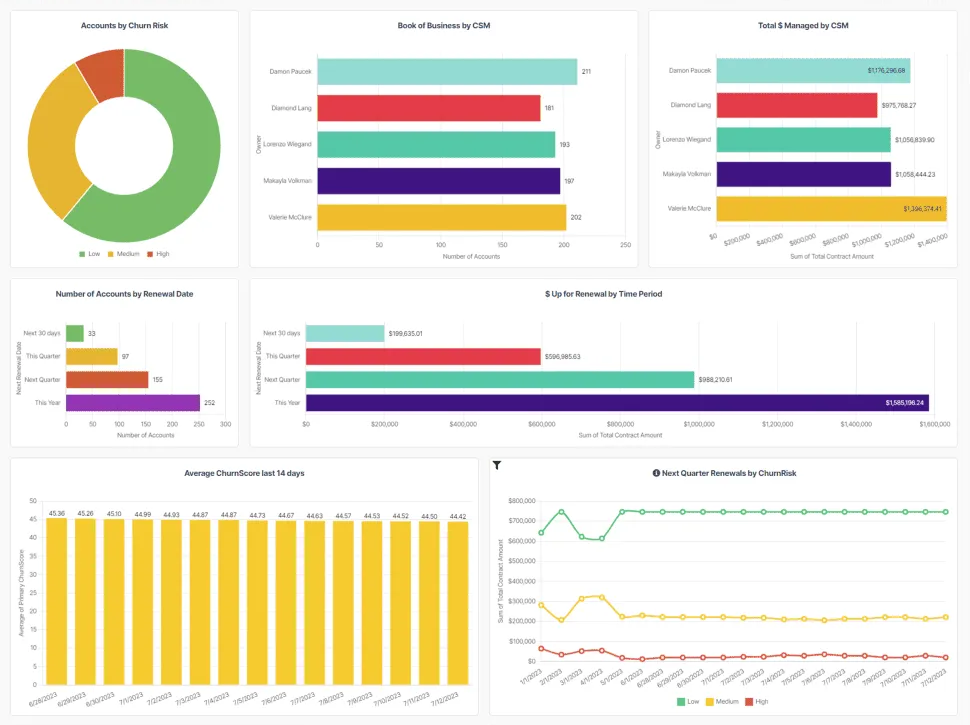Click the info icon beside Next Quarter Renewals title

tap(657, 472)
